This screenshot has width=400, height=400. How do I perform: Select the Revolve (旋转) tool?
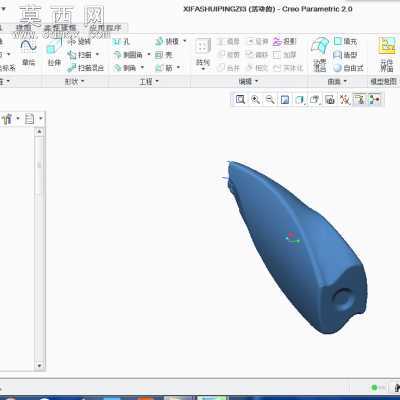79,41
